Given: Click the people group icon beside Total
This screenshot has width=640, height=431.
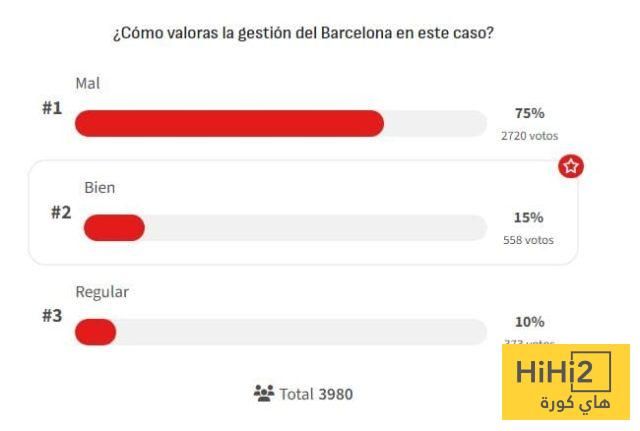Looking at the screenshot, I should pyautogui.click(x=263, y=394).
